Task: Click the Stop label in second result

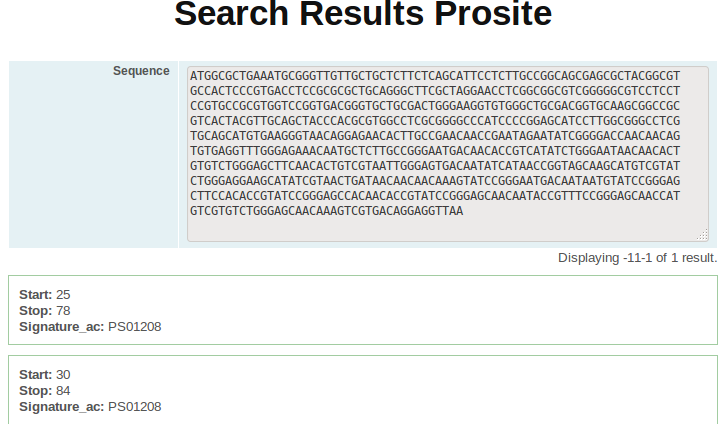Action: point(36,391)
